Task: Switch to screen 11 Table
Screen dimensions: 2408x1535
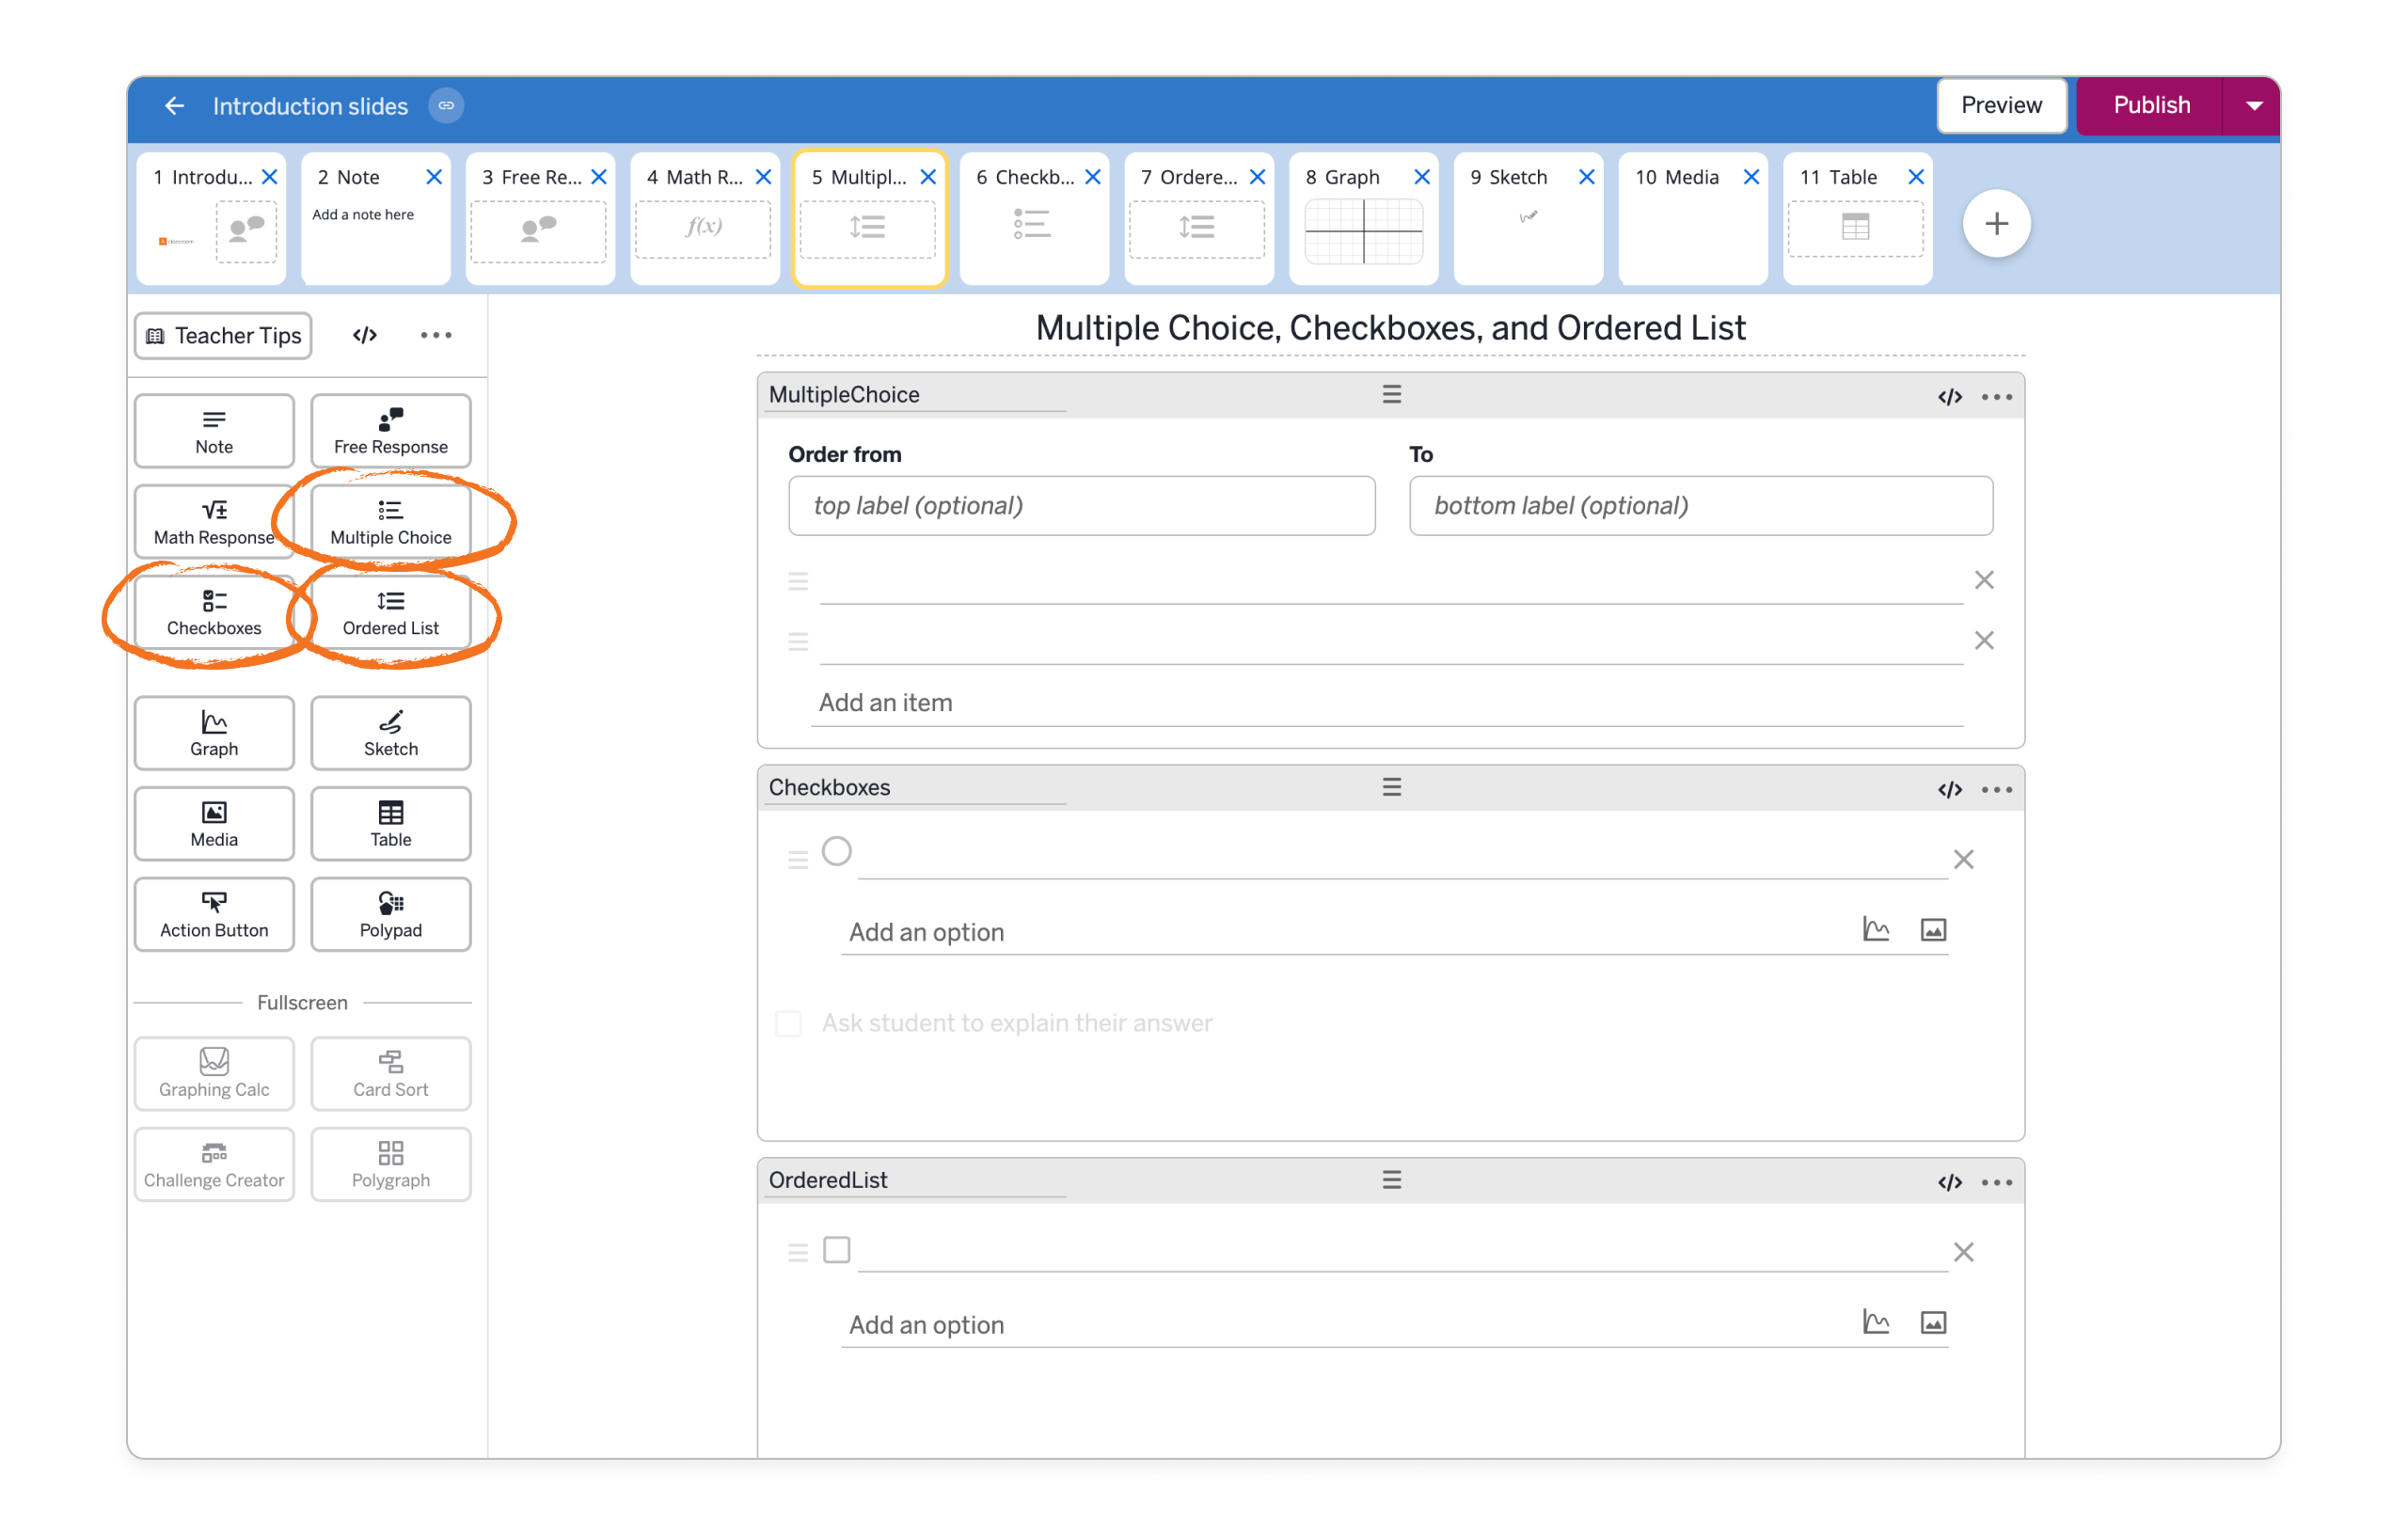Action: [1857, 218]
